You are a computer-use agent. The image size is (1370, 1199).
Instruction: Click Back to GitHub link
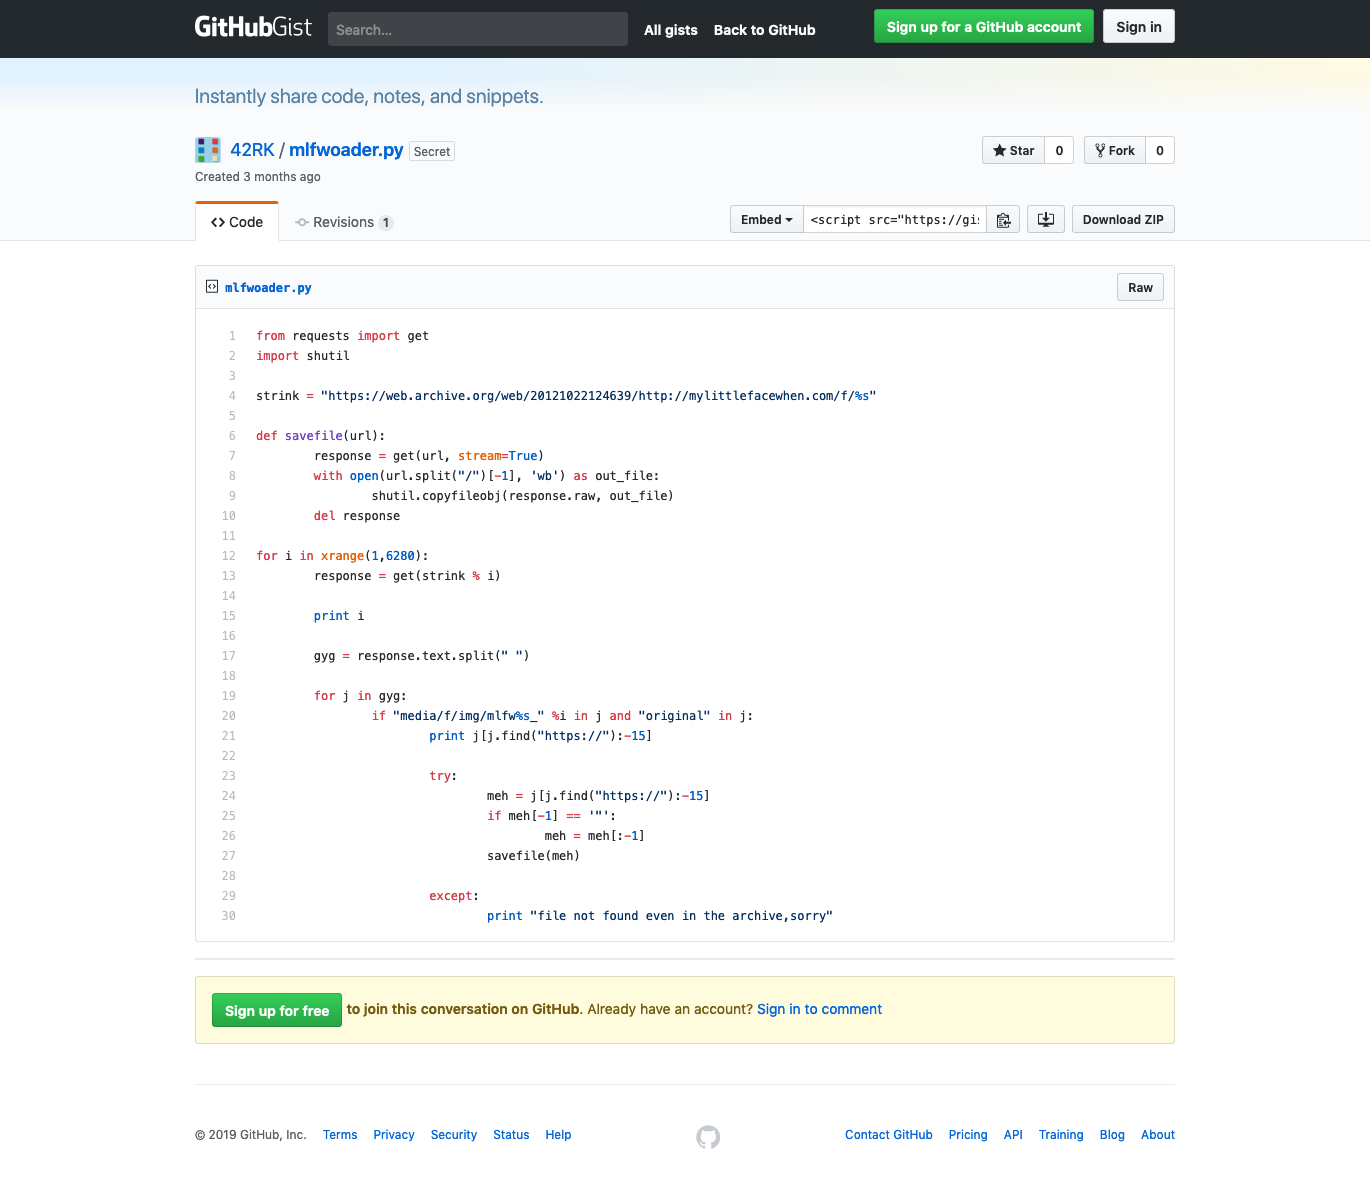[x=764, y=30]
